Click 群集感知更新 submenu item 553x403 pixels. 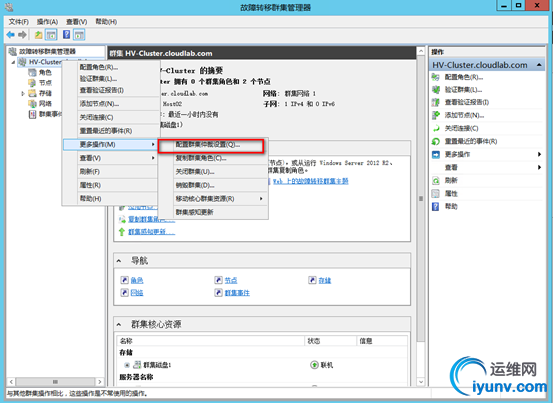[213, 212]
